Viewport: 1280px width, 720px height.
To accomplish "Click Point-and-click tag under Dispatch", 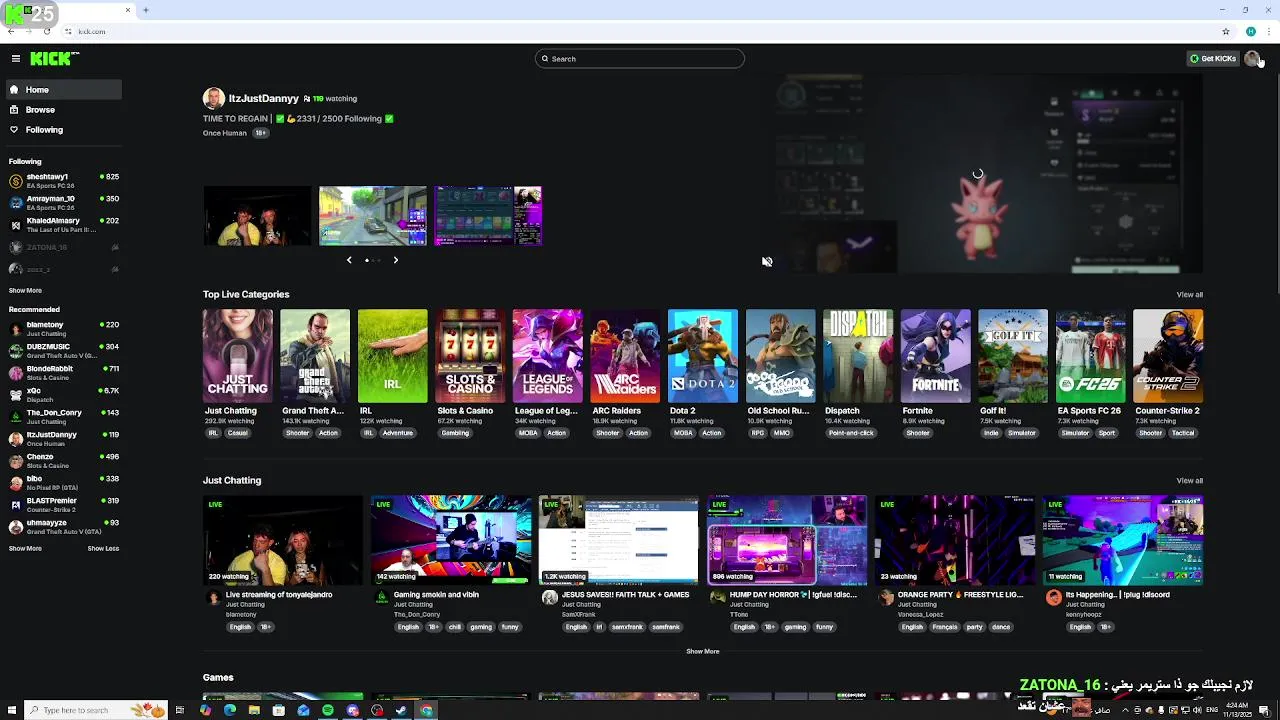I will point(851,433).
